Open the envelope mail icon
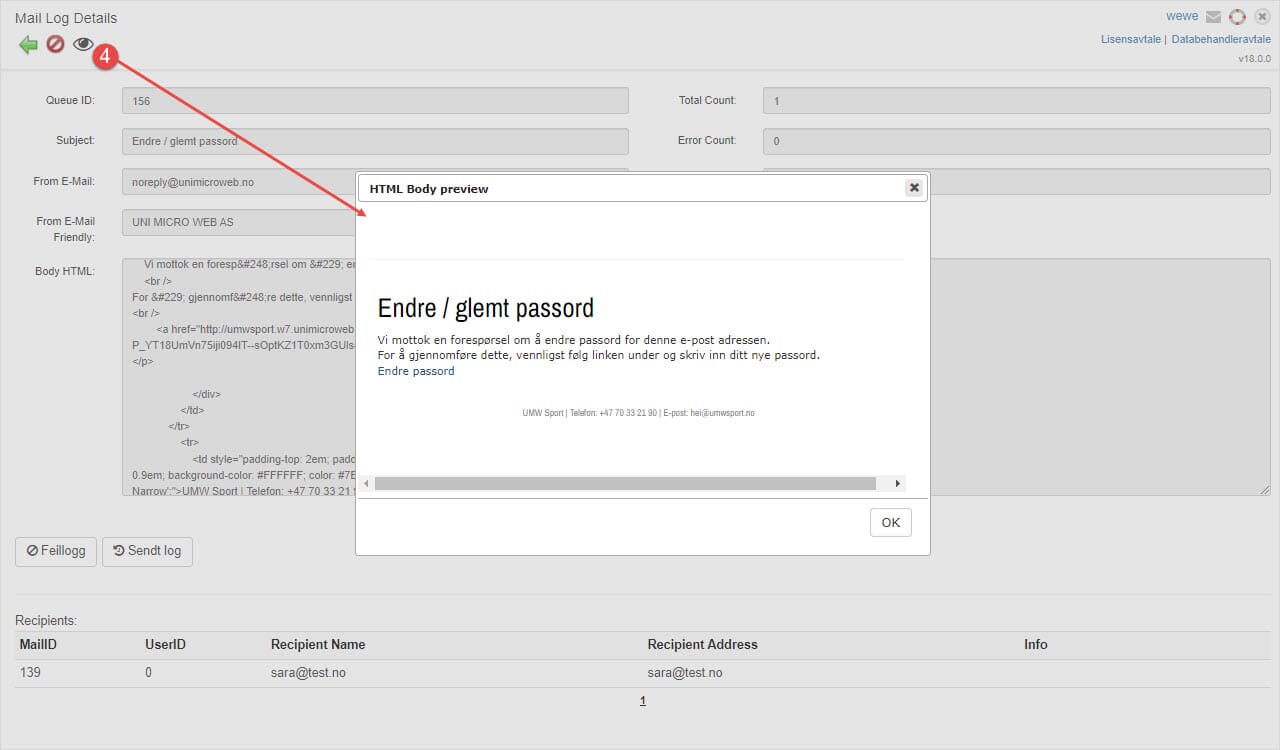 pyautogui.click(x=1213, y=17)
